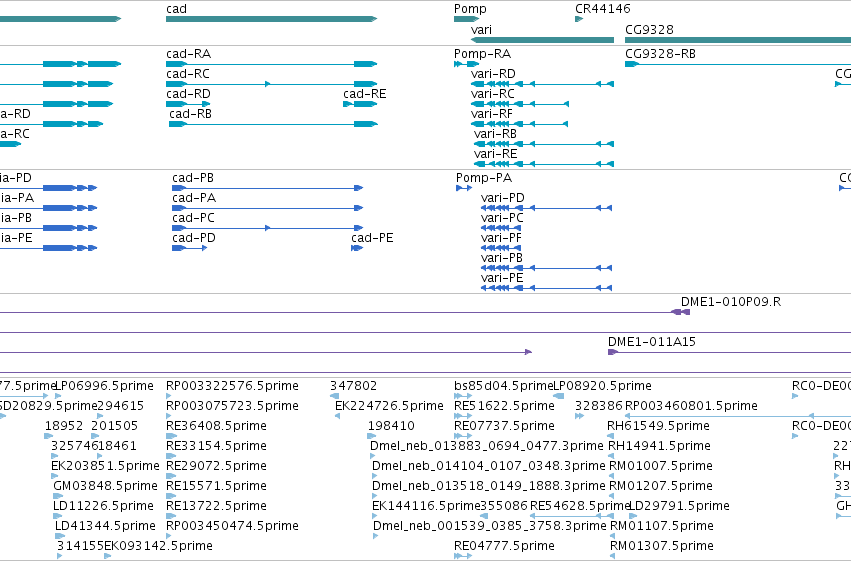Click the RE15571.5prime EST label
Viewport: 851px width, 561px height.
coord(216,487)
